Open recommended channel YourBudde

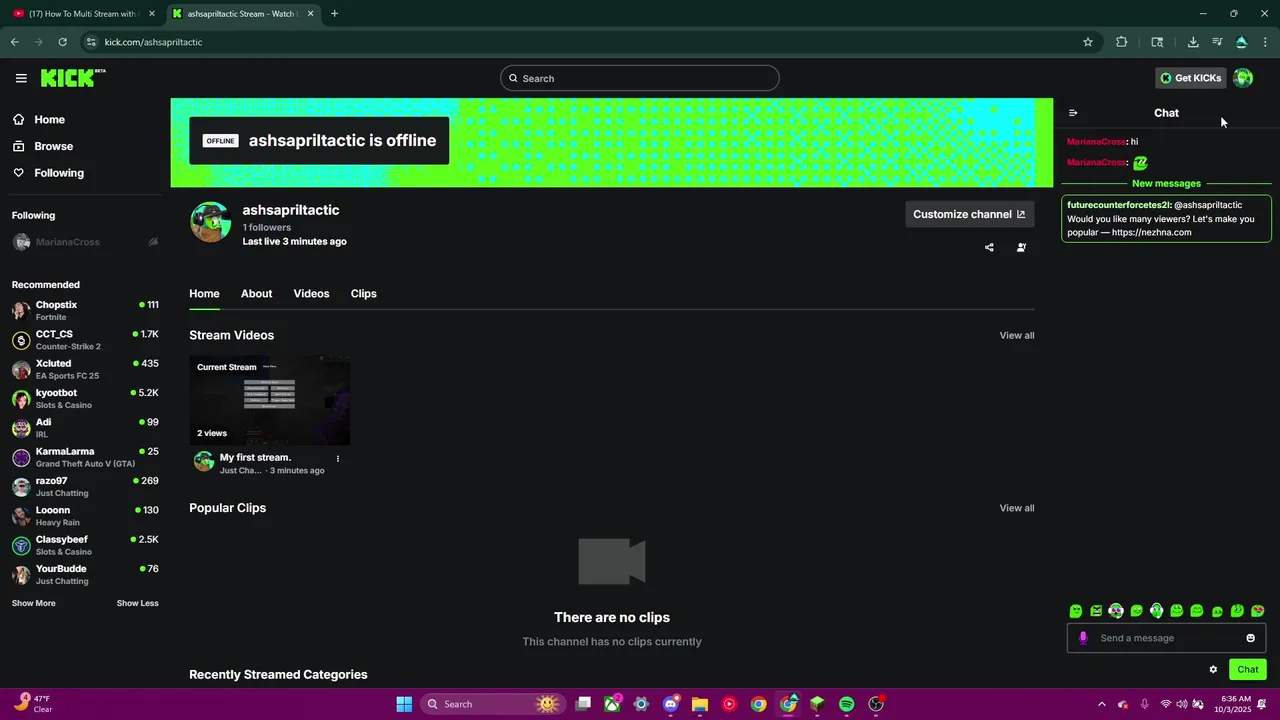[85, 574]
